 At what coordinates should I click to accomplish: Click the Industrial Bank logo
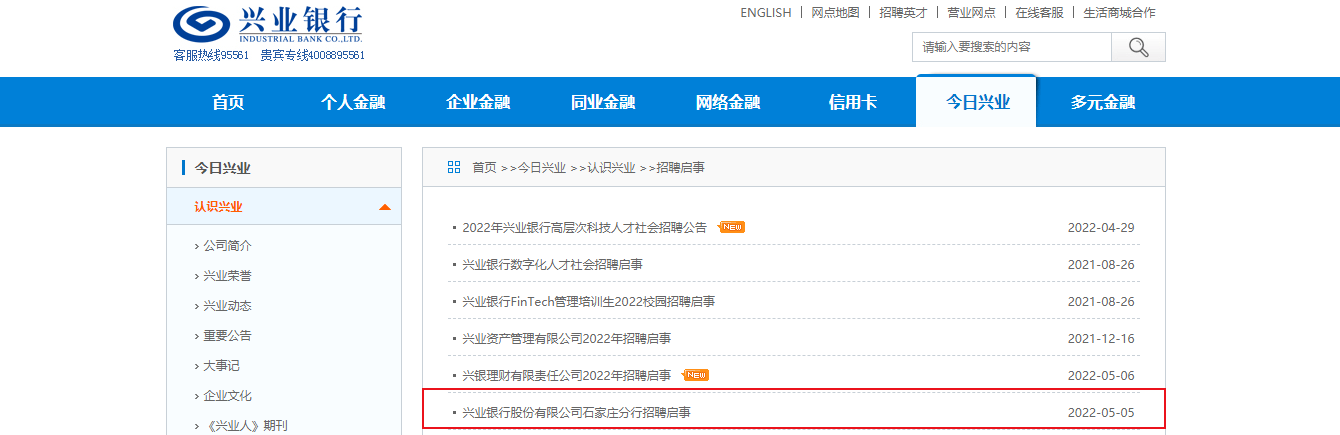tap(268, 24)
